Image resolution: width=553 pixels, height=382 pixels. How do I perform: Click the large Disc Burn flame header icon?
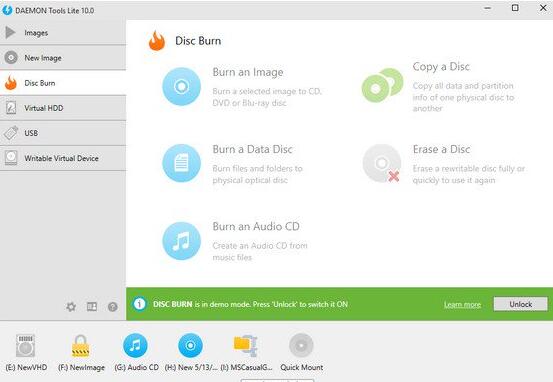157,41
